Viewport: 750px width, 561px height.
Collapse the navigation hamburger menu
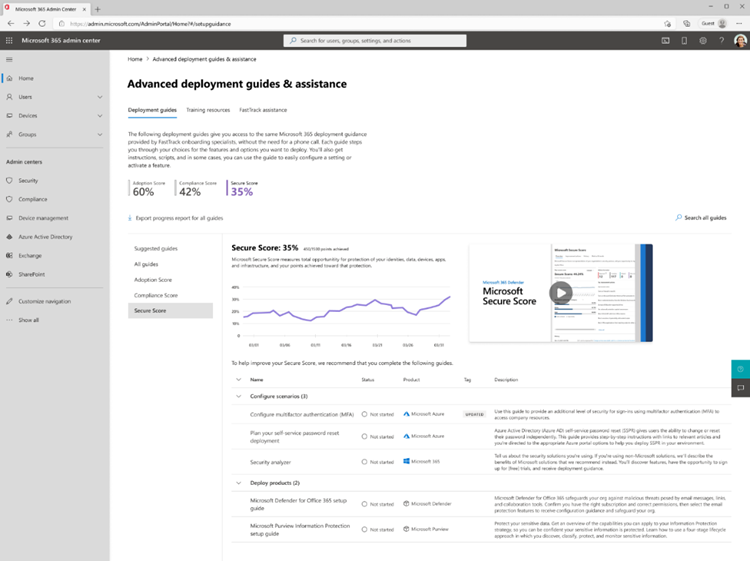point(9,60)
